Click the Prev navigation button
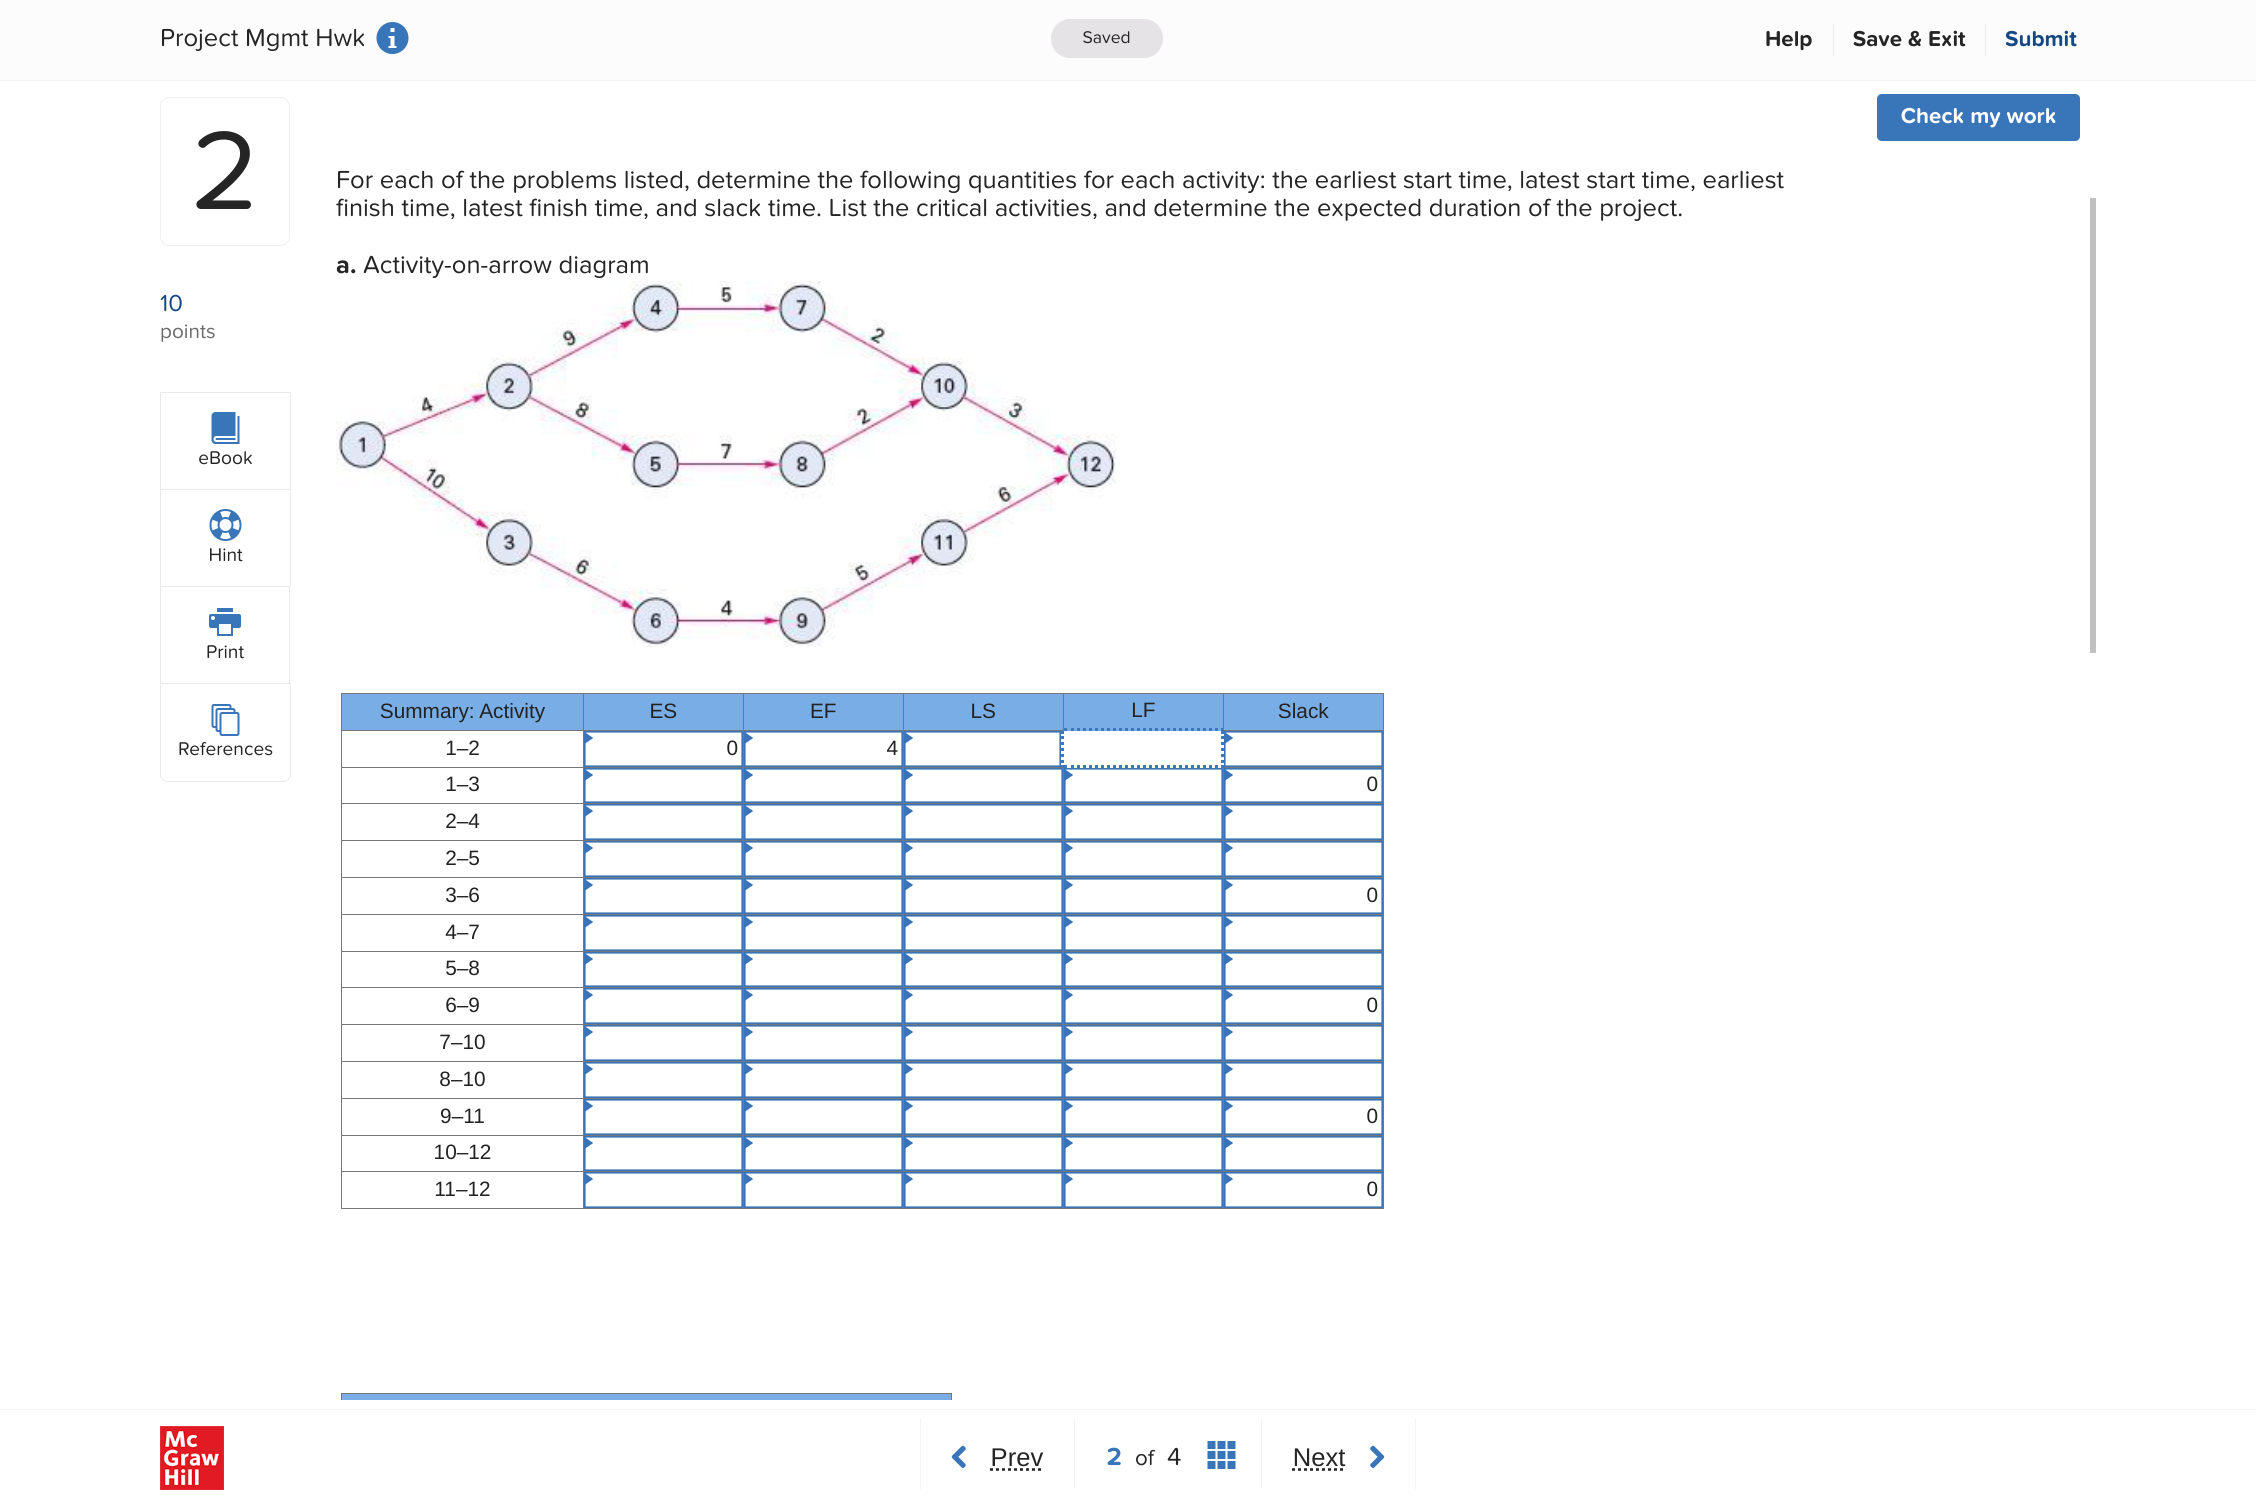Screen dimensions: 2256x1504 click(x=1015, y=1457)
